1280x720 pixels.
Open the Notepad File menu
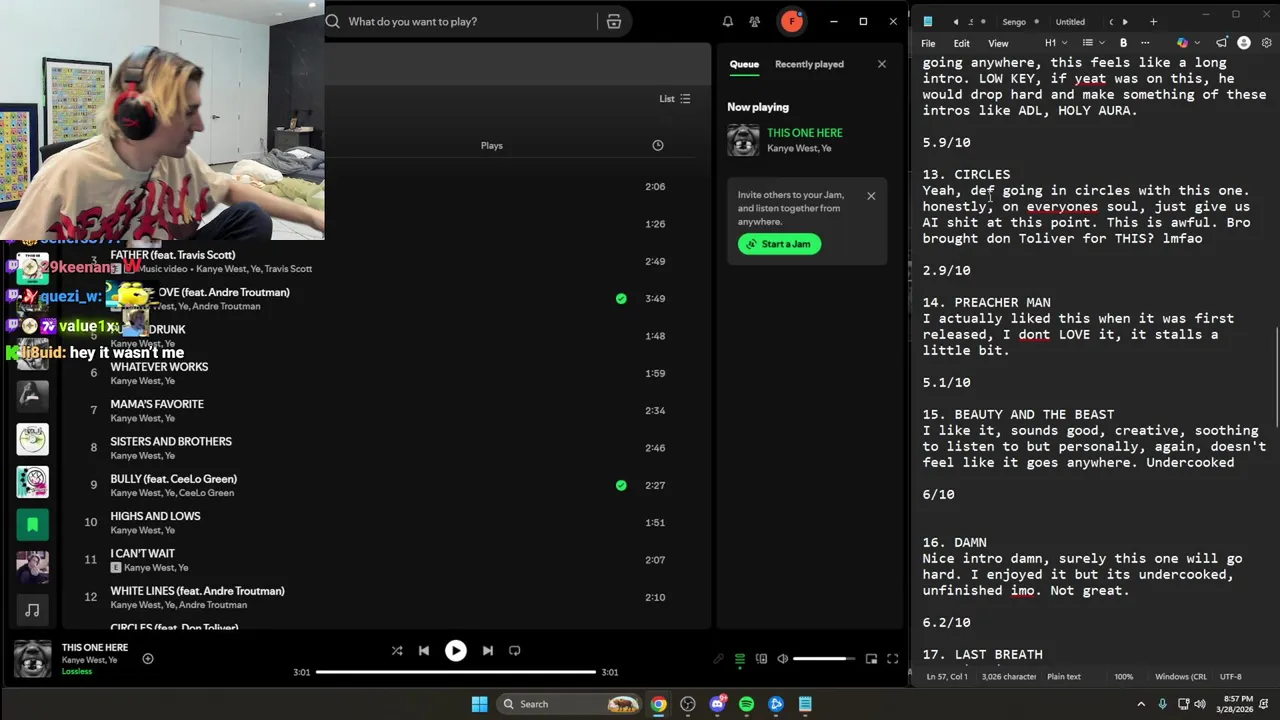928,43
